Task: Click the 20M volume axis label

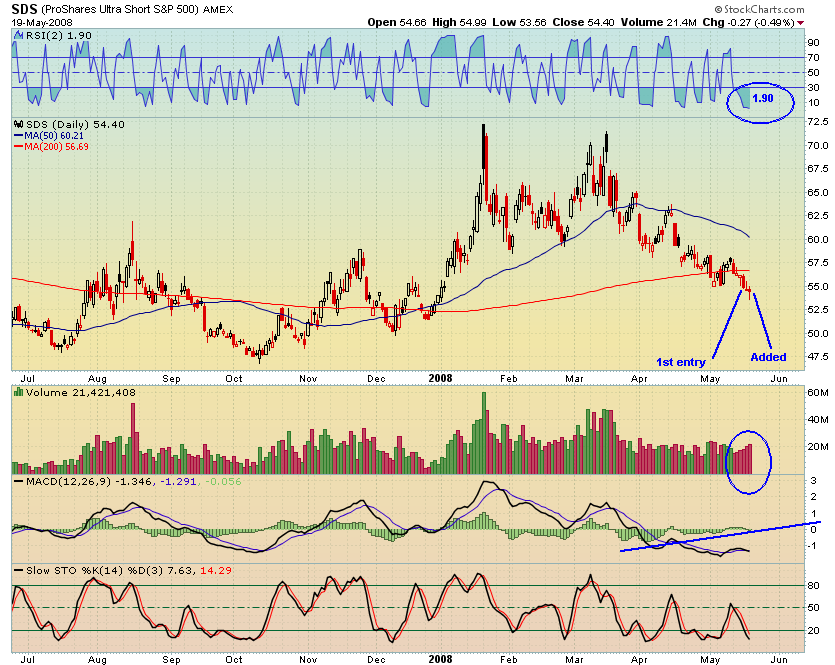Action: pos(818,446)
